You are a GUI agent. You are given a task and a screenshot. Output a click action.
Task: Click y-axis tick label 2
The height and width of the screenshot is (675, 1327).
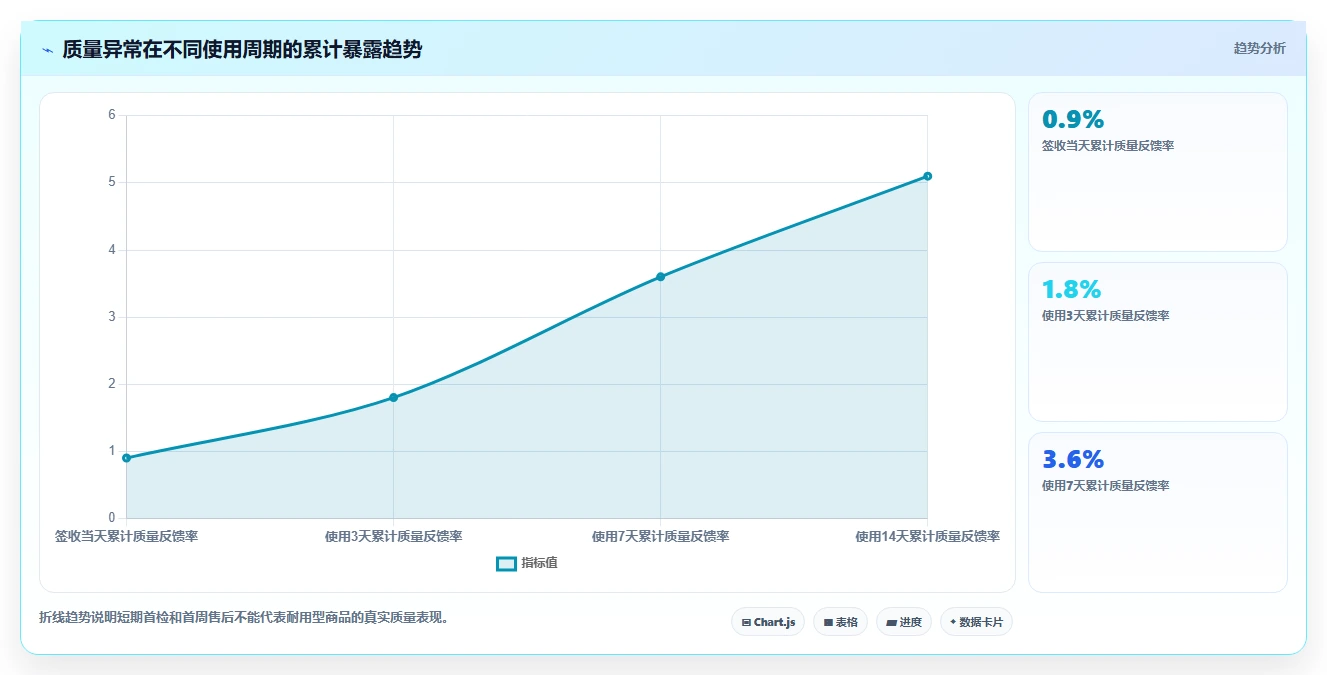coord(112,384)
